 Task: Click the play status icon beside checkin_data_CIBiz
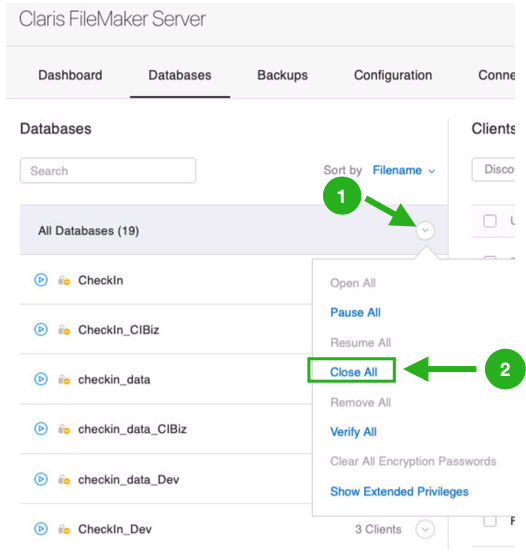point(41,429)
